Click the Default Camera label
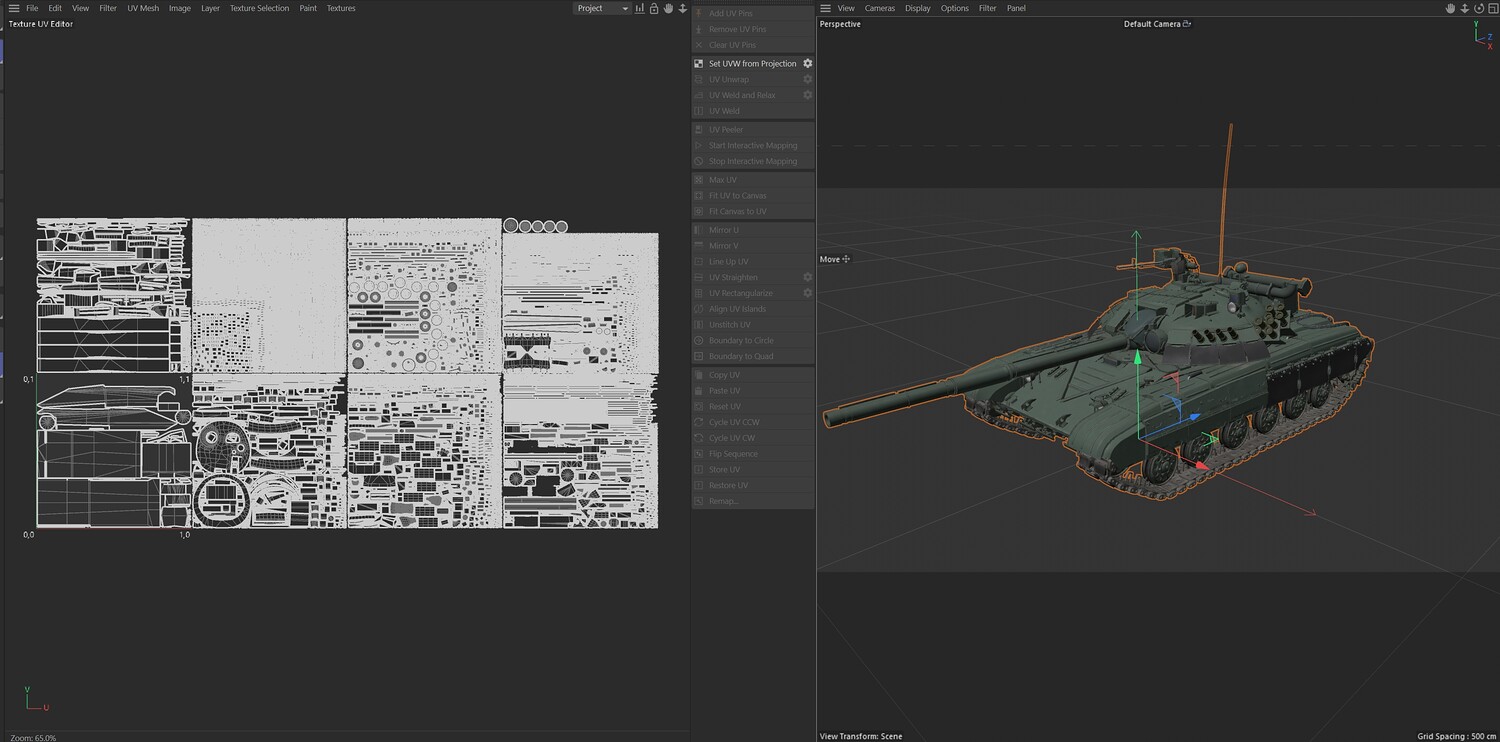This screenshot has width=1500, height=742. click(1152, 24)
